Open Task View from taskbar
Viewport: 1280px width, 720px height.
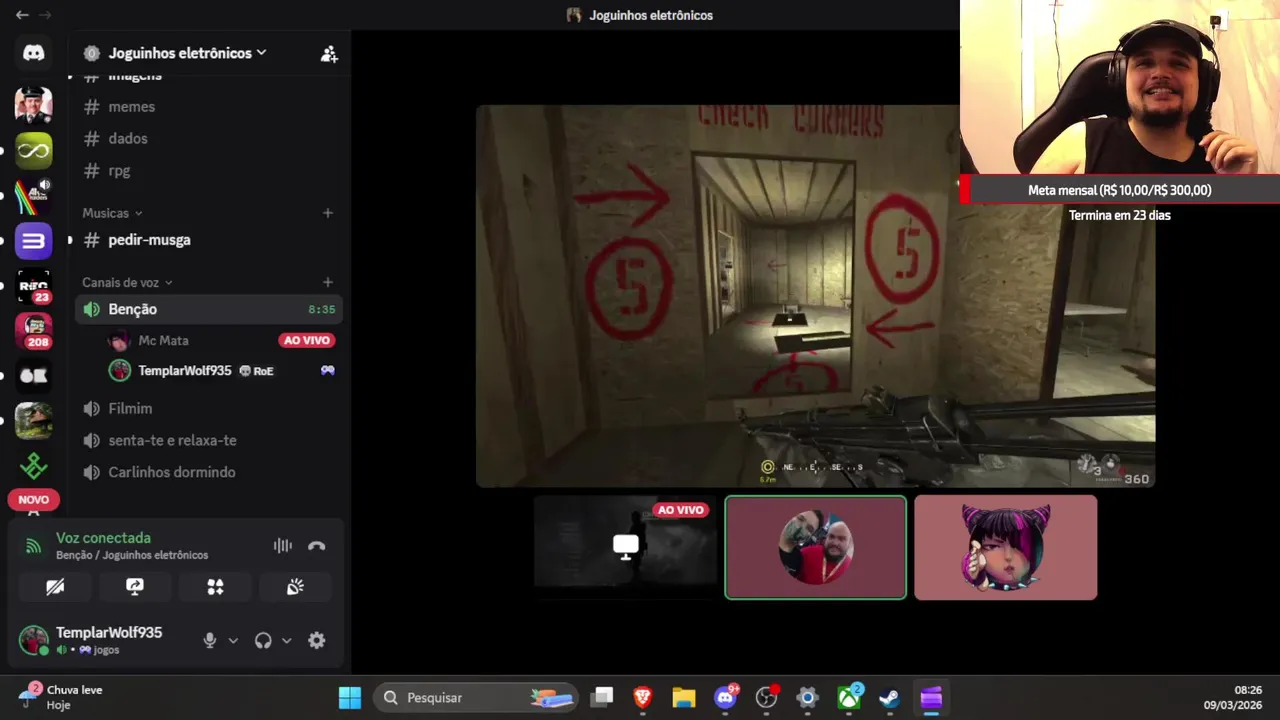tap(602, 698)
